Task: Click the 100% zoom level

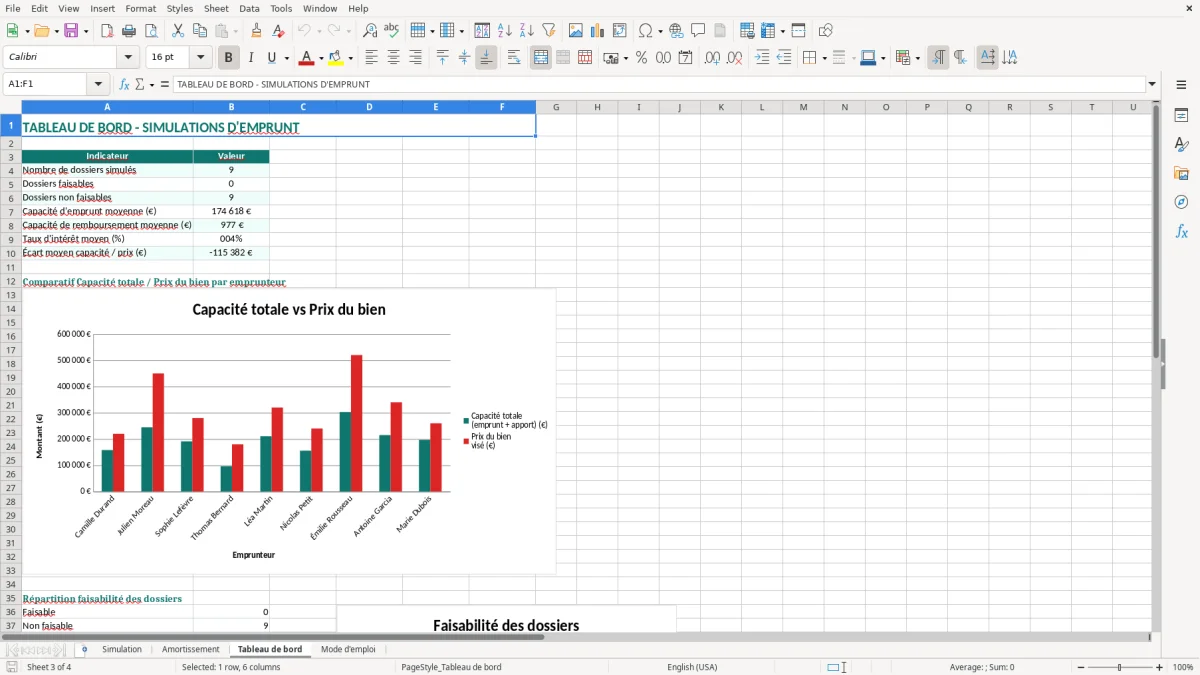Action: coord(1183,667)
